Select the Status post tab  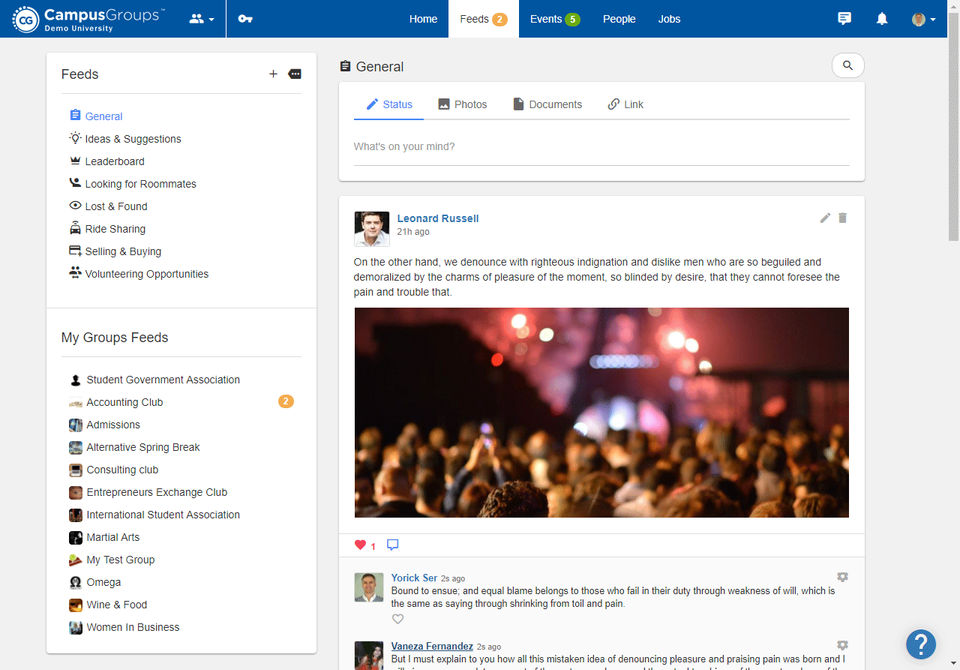click(389, 104)
